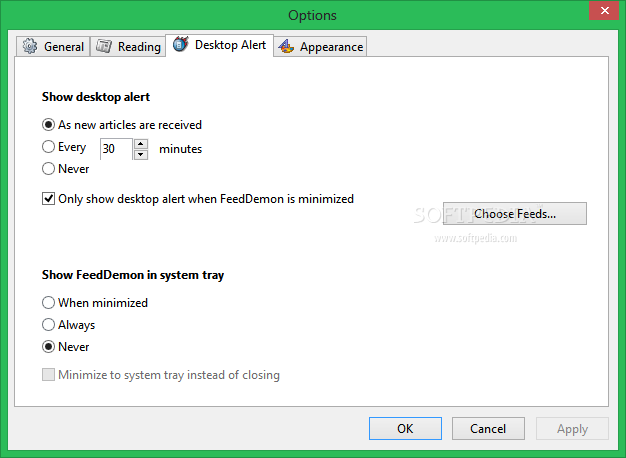
Task: Confirm settings with OK button
Action: click(x=405, y=428)
